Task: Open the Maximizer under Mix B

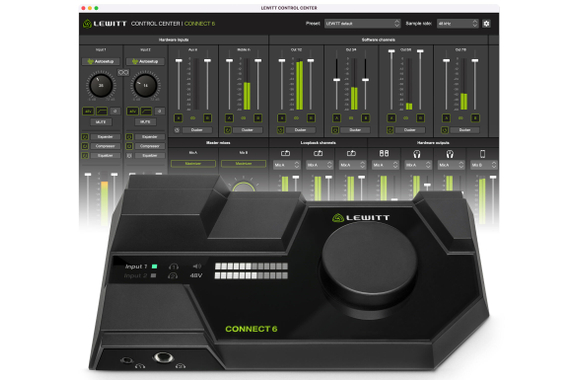Action: click(x=244, y=164)
